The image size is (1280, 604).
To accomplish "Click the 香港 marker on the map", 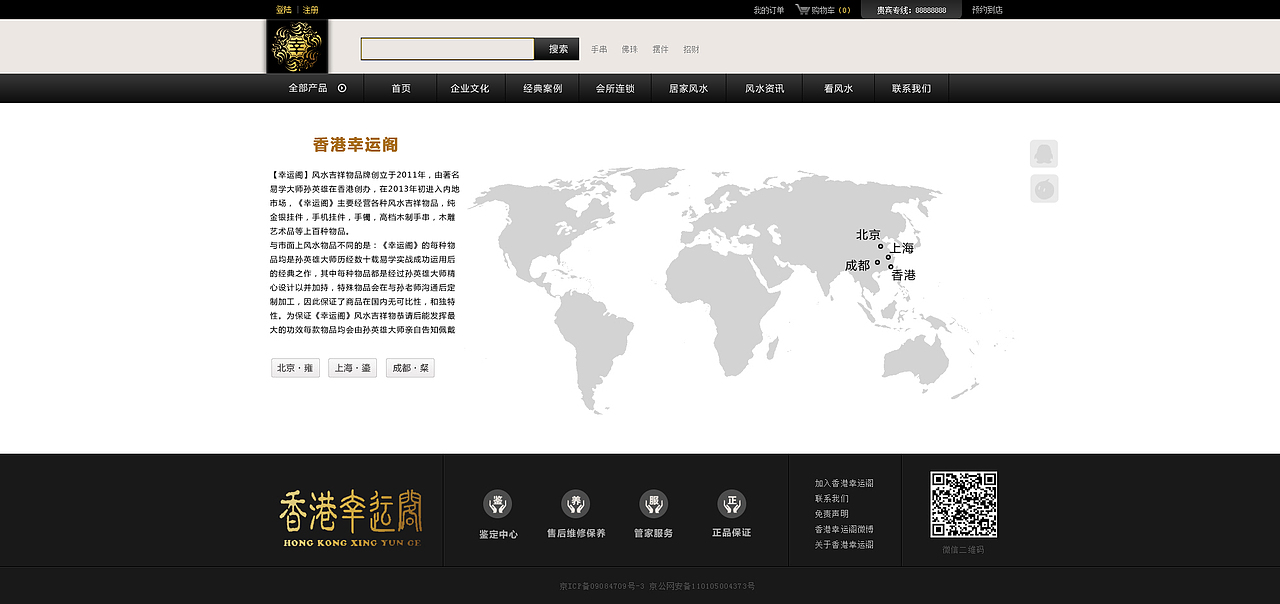I will 890,267.
